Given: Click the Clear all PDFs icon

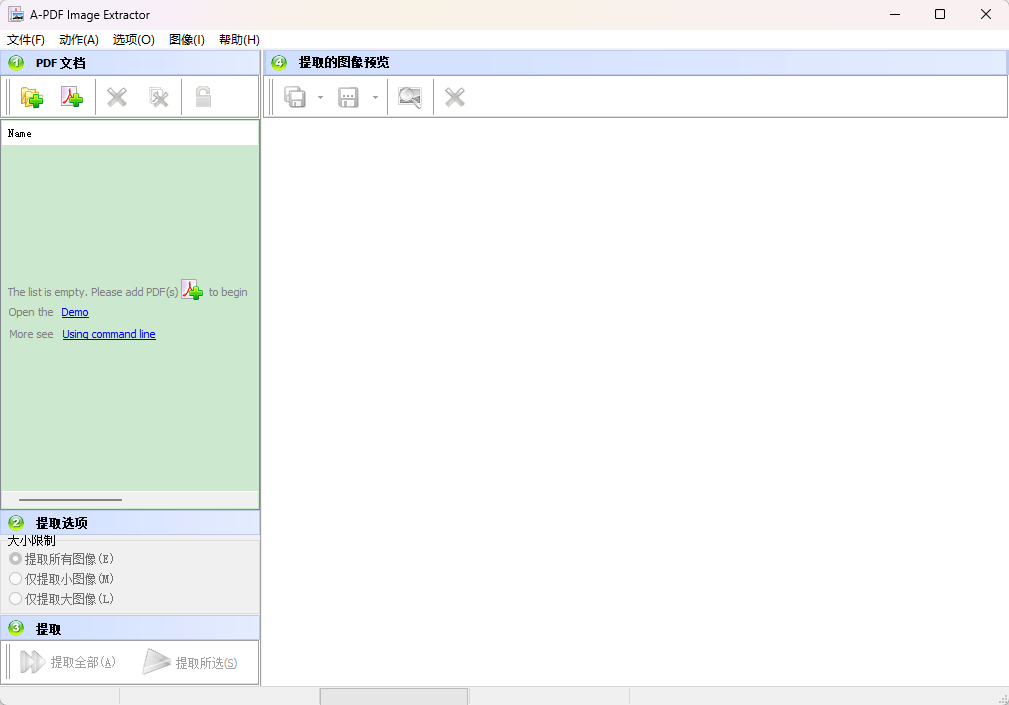Looking at the screenshot, I should (x=158, y=97).
